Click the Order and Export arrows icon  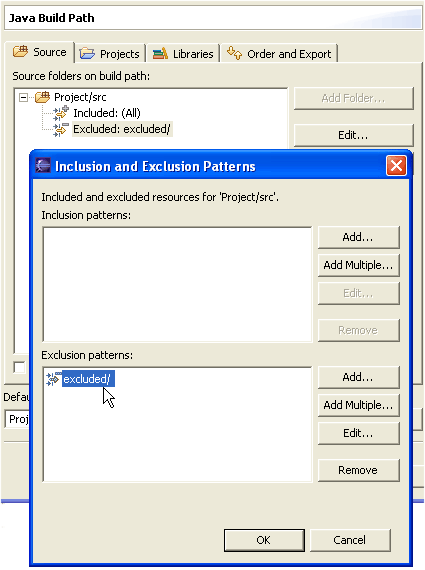coord(234,53)
